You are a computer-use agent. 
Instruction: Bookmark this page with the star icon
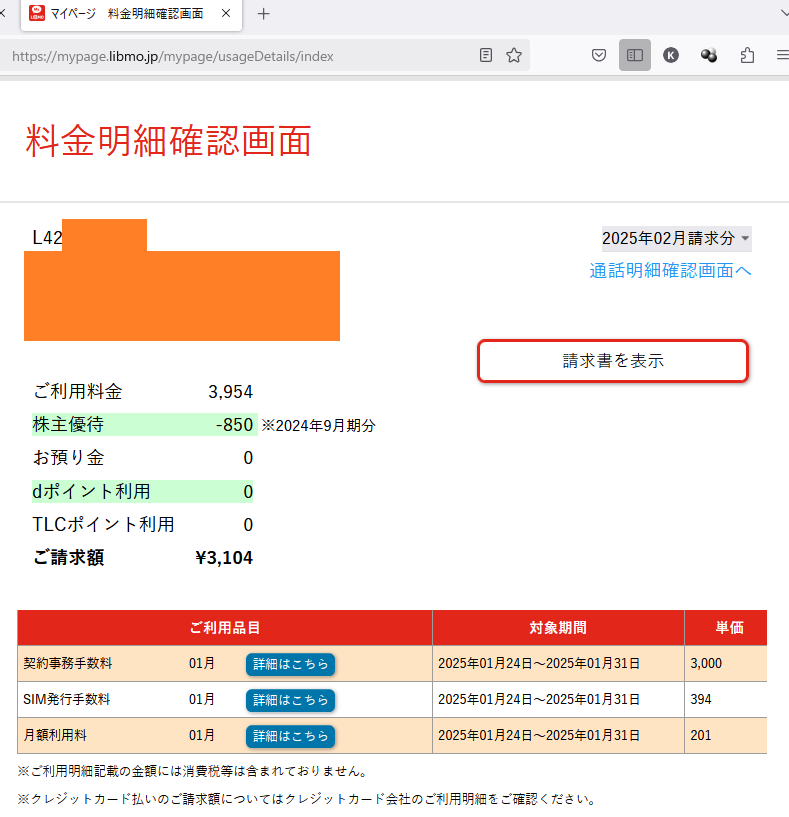(x=514, y=56)
